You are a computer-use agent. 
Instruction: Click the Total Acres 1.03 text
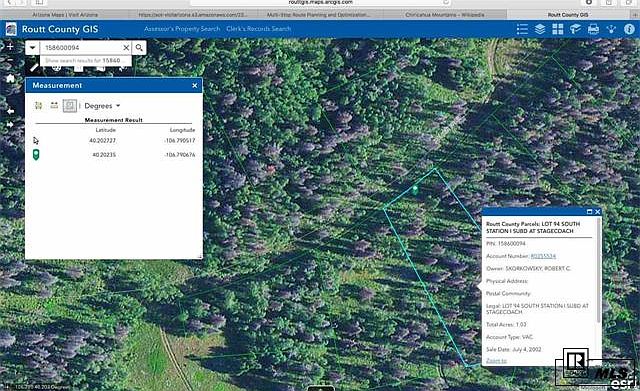click(506, 324)
